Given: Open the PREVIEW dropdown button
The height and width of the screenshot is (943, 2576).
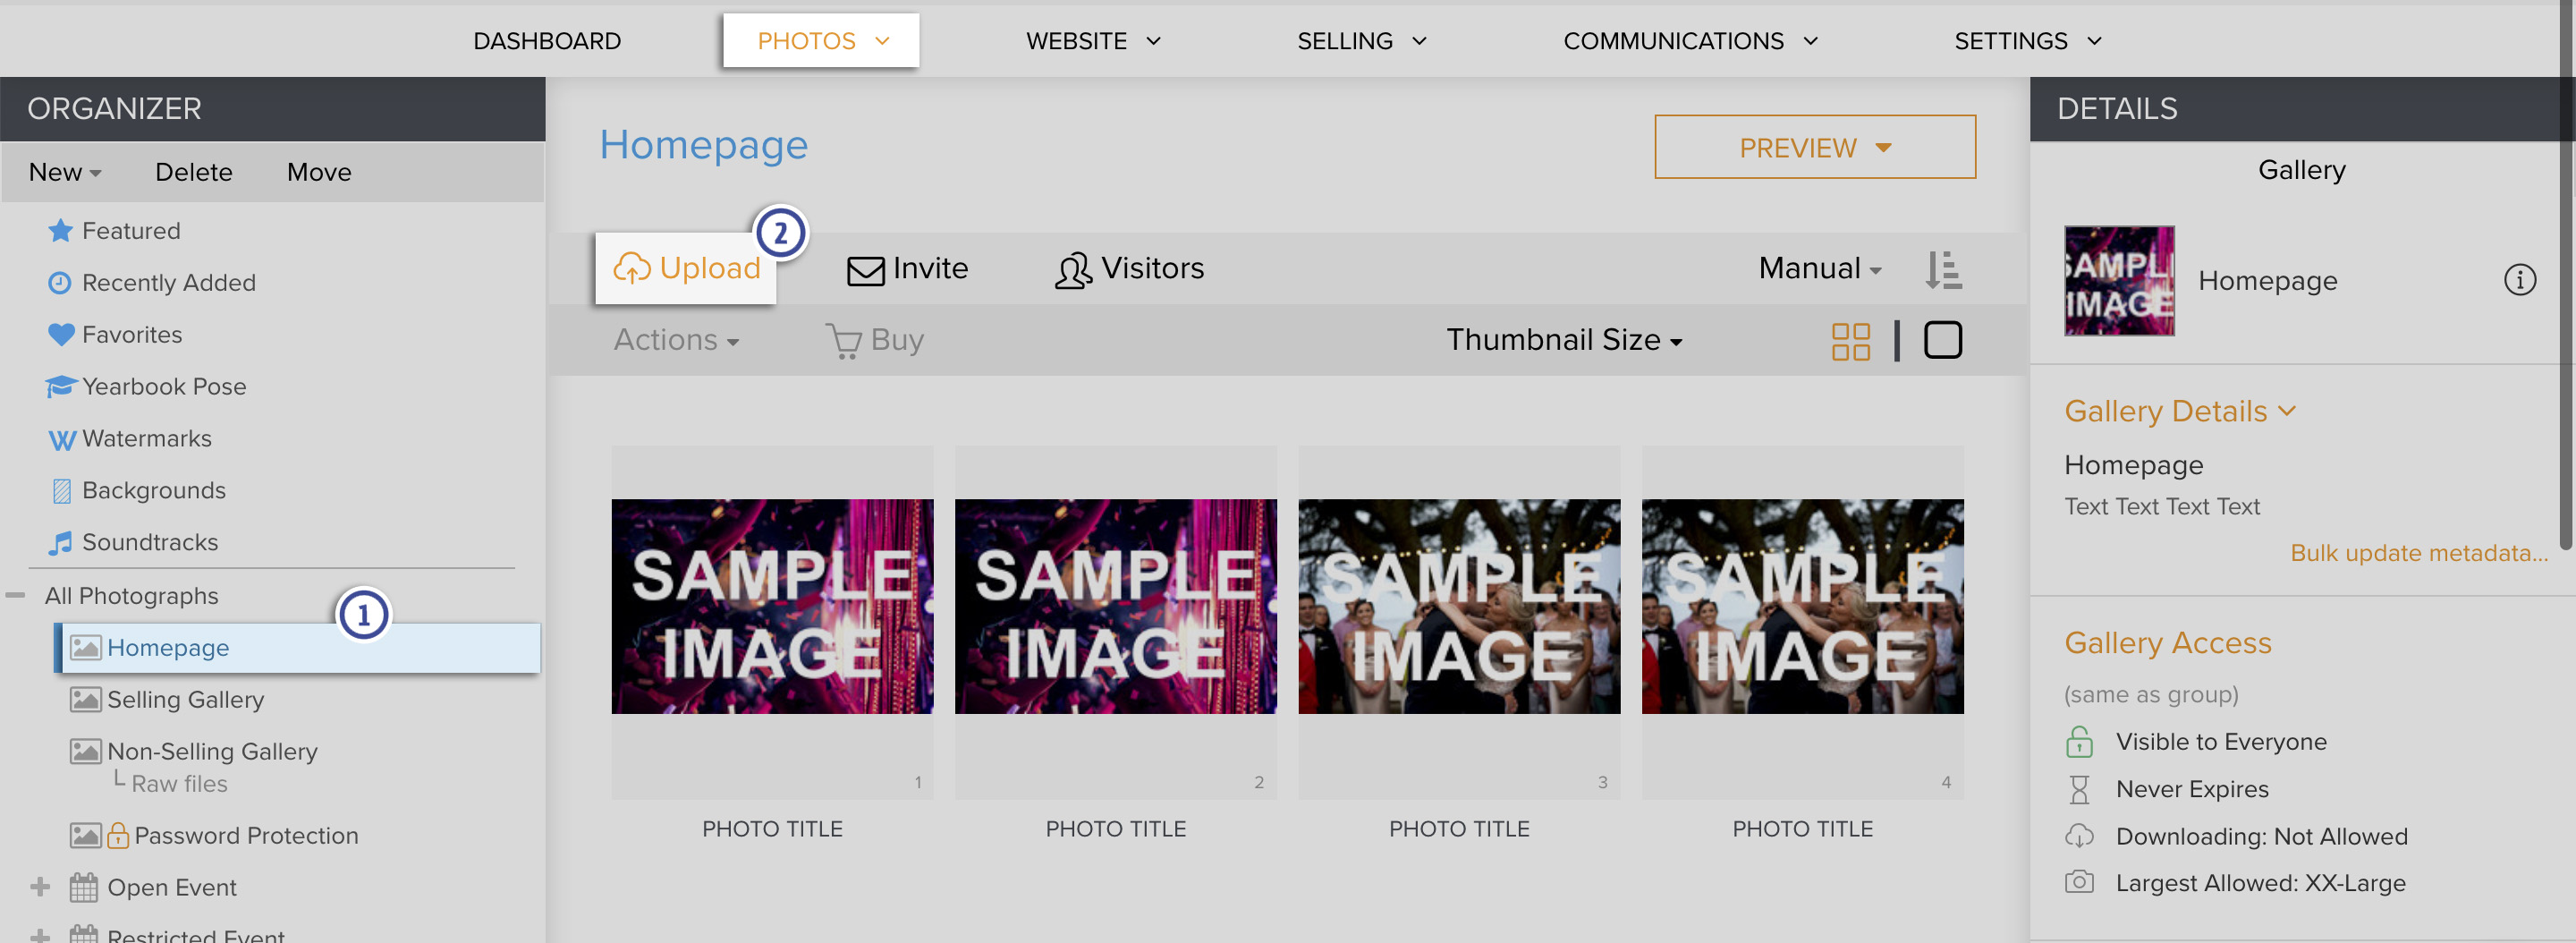Looking at the screenshot, I should (1814, 147).
